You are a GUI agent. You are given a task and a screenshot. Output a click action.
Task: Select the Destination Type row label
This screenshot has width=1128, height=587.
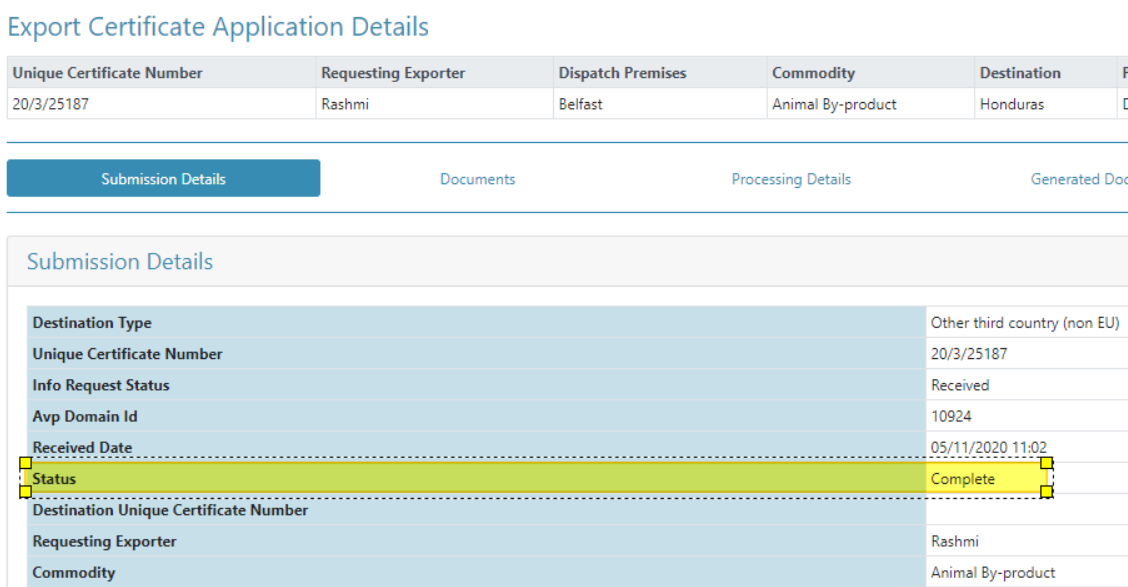(x=92, y=322)
